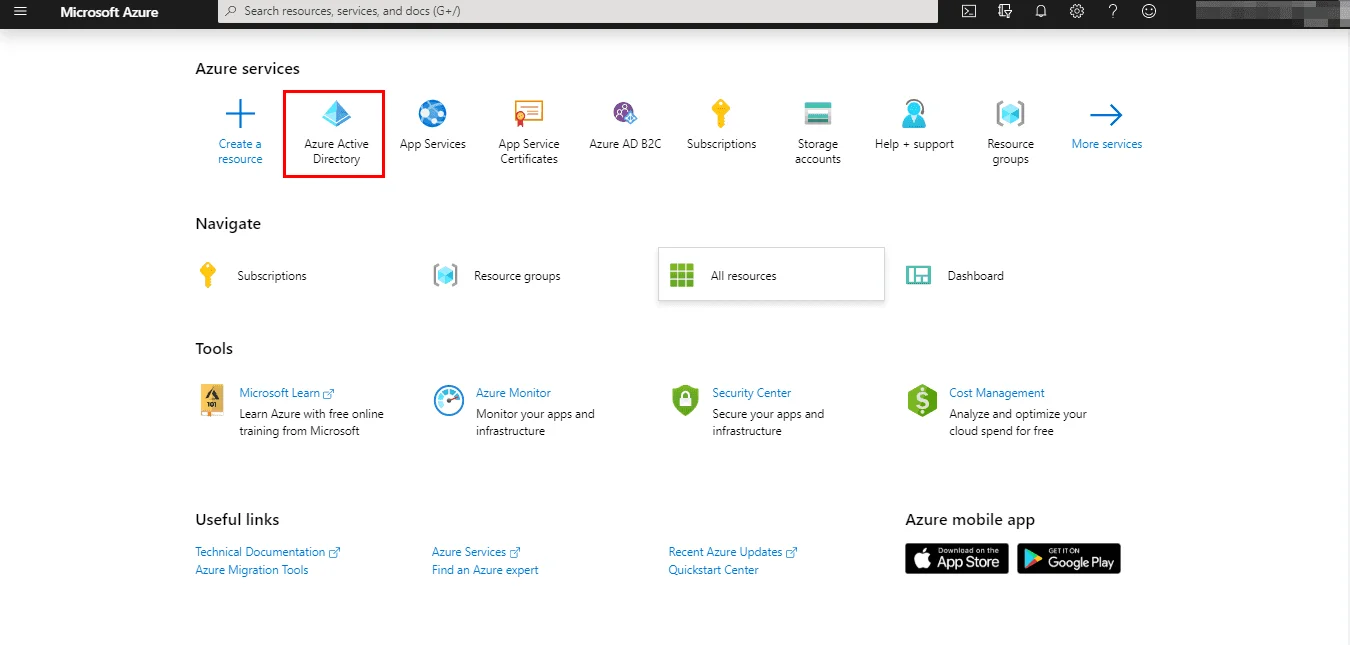This screenshot has height=645, width=1350.
Task: Click the More services arrow icon
Action: tap(1106, 114)
